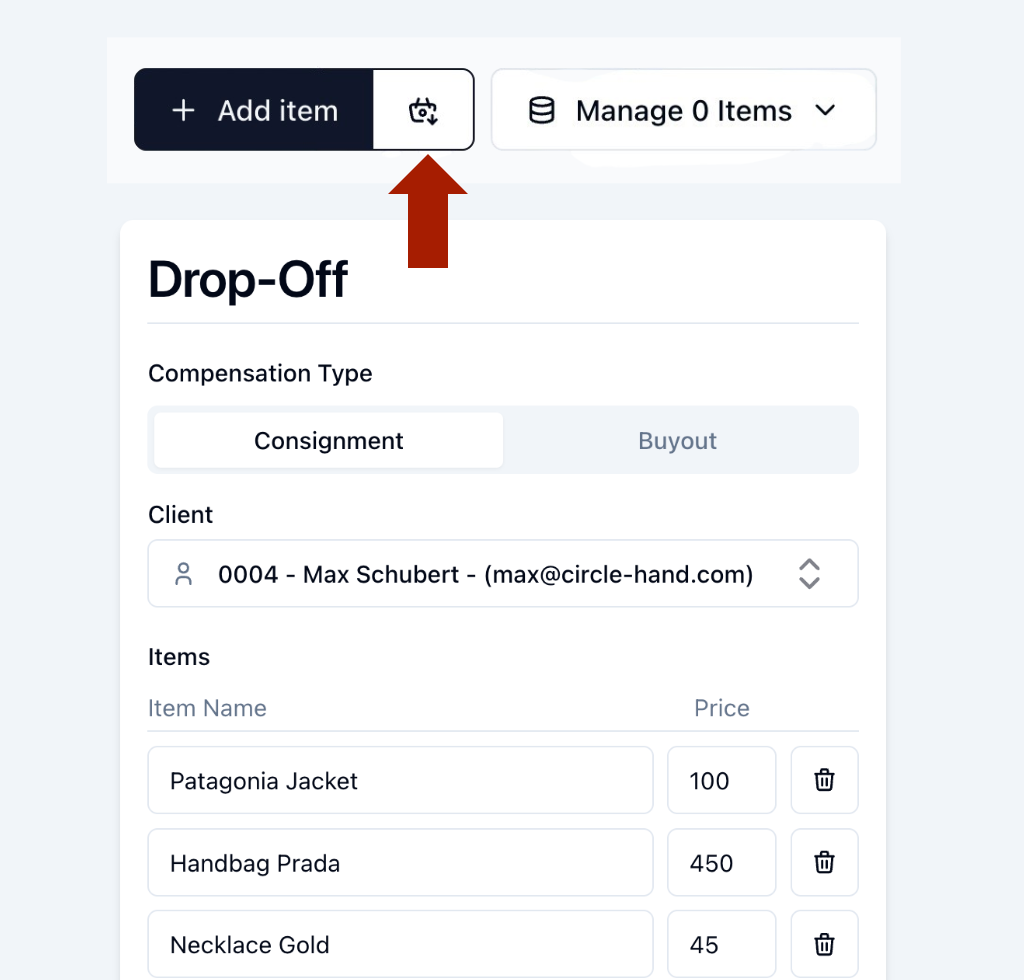Viewport: 1024px width, 980px height.
Task: Click the person icon in Client field
Action: (184, 574)
